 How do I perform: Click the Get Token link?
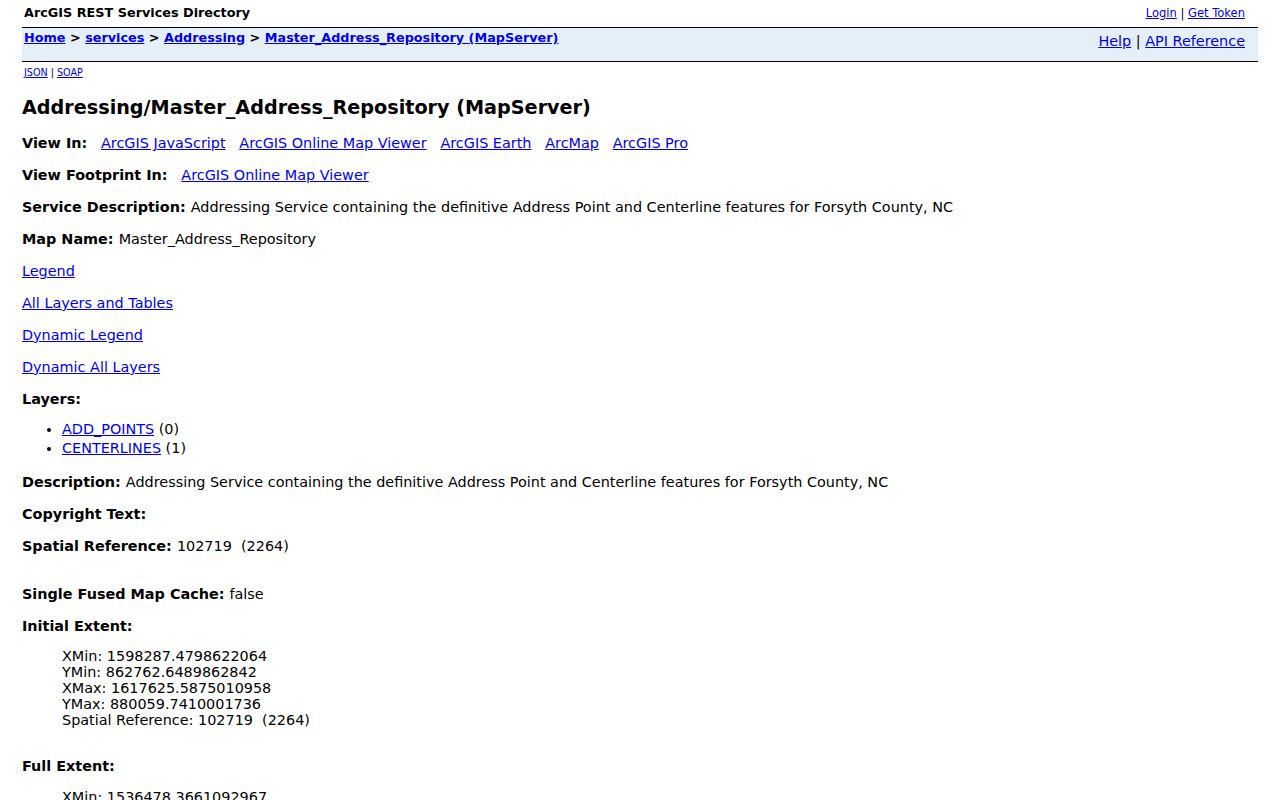(1216, 13)
